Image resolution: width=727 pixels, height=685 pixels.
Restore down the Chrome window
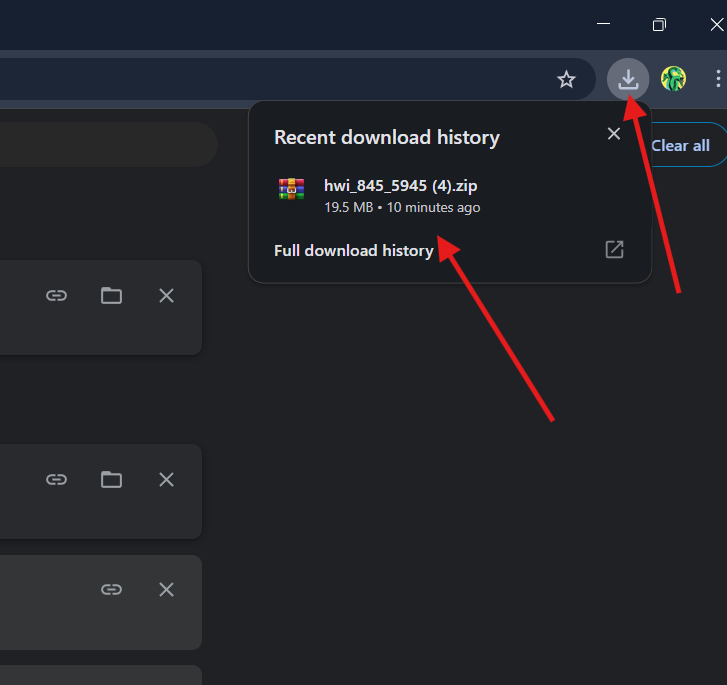coord(659,24)
